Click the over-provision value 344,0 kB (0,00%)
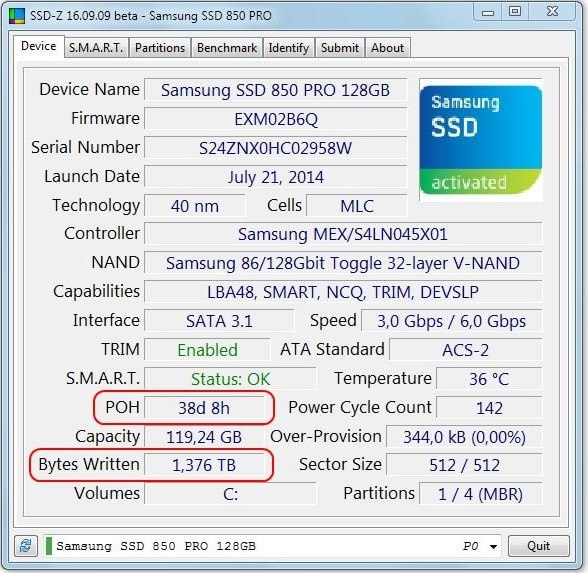Screen dimensions: 588x573 click(x=464, y=436)
